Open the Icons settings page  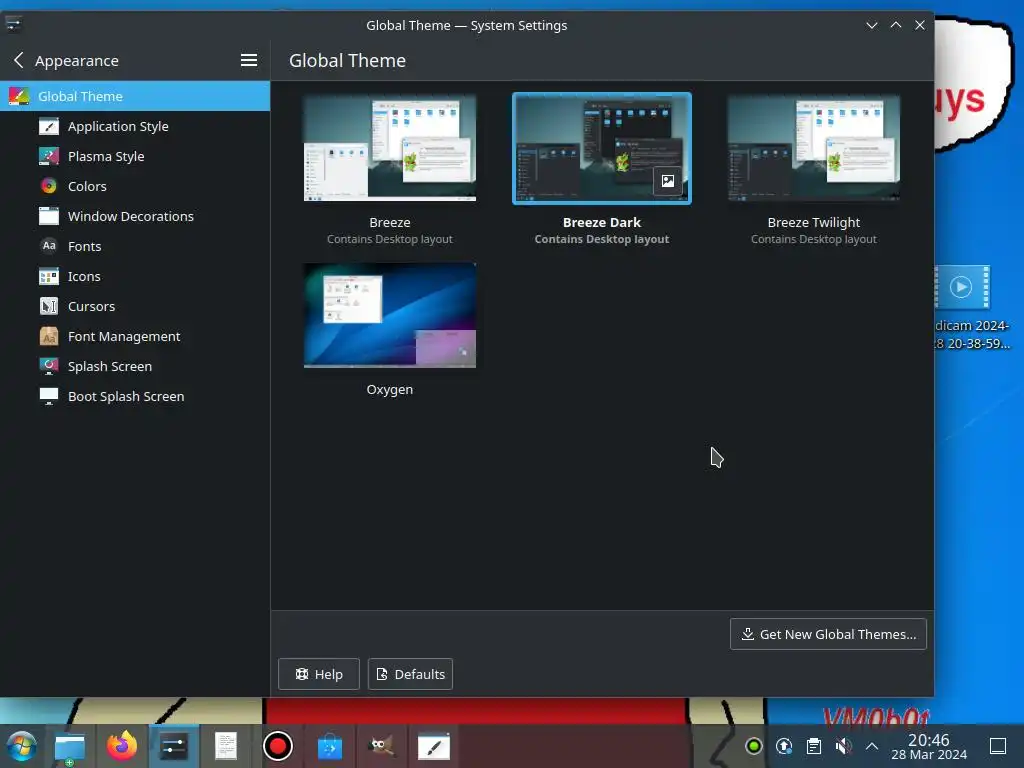coord(135,276)
